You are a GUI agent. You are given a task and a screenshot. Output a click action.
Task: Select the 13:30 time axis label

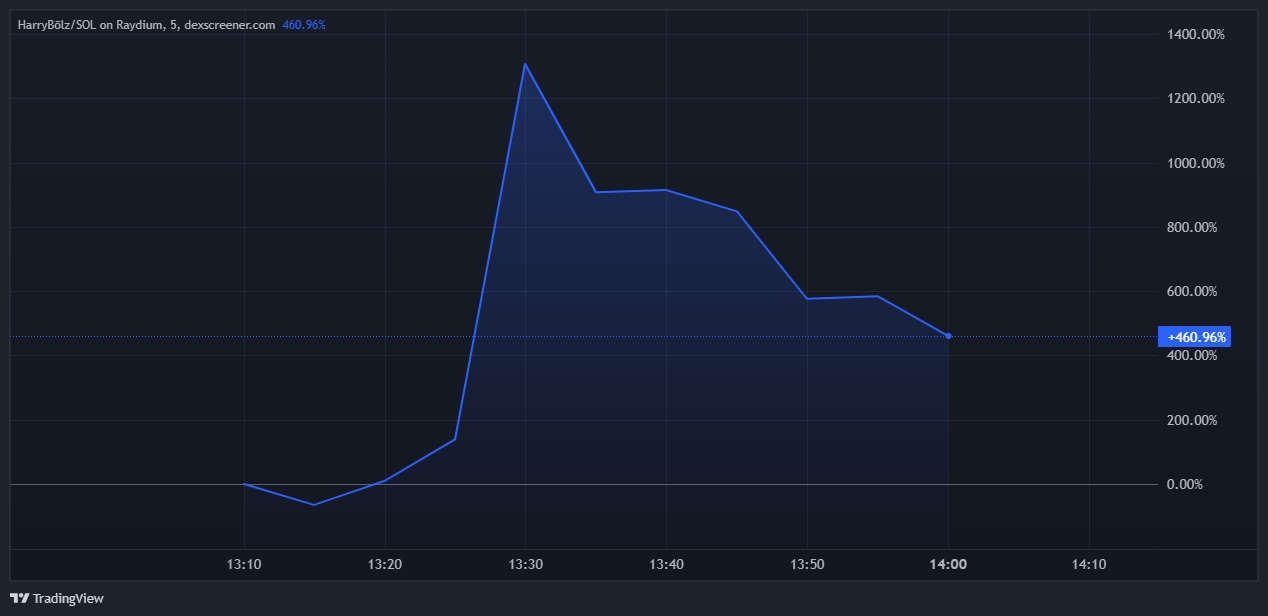525,564
